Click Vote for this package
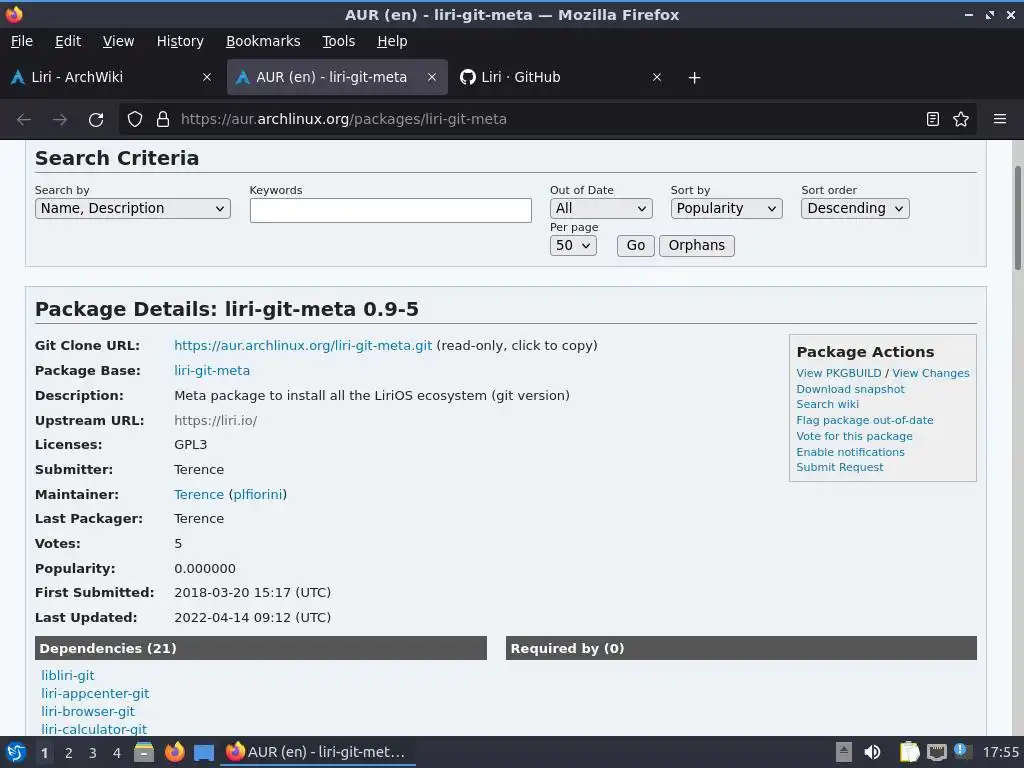This screenshot has height=768, width=1024. click(854, 436)
